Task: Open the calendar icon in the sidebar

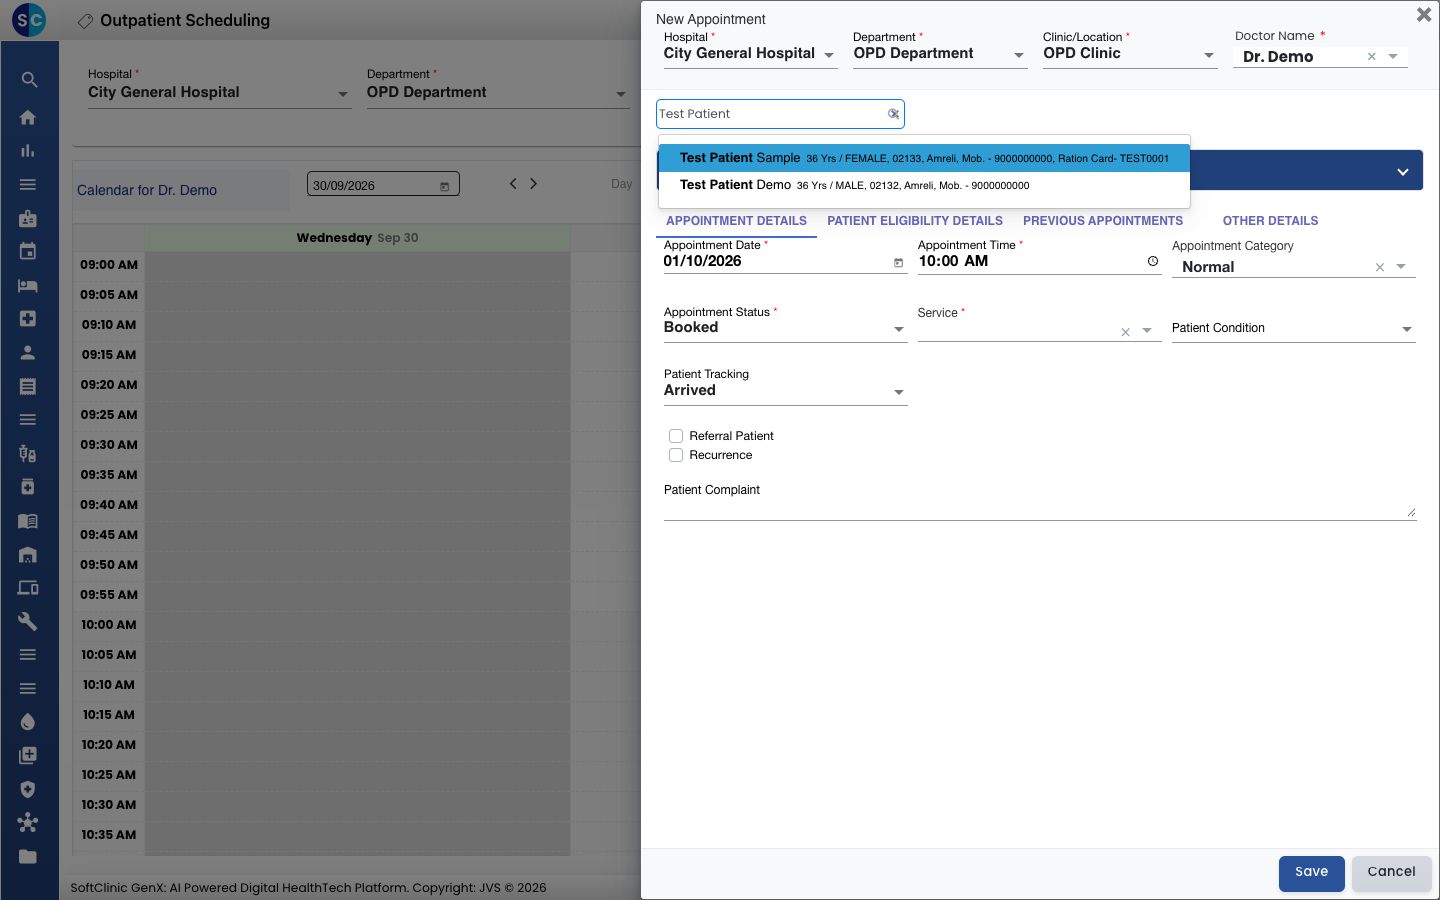Action: (28, 251)
